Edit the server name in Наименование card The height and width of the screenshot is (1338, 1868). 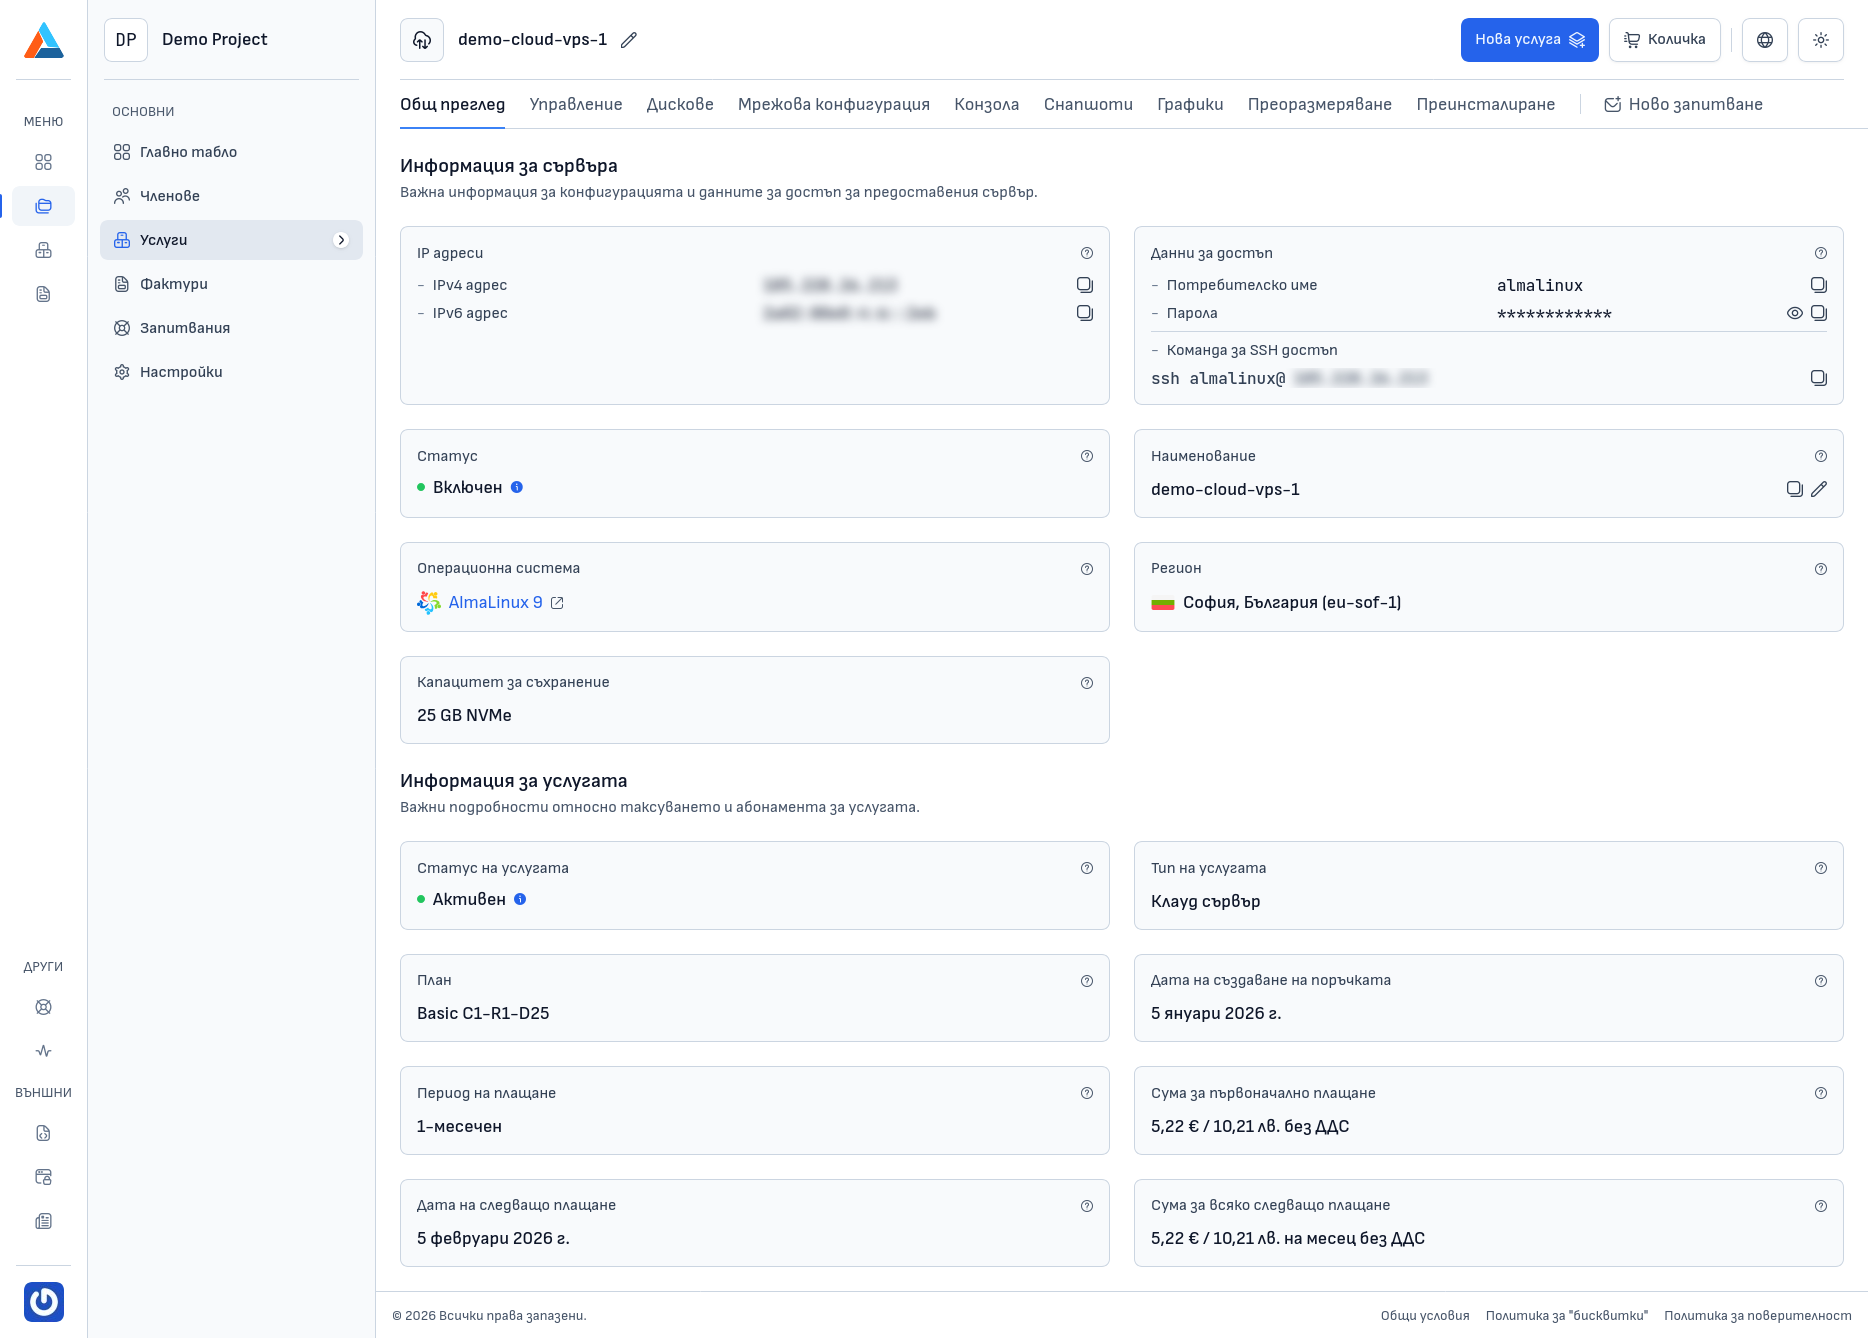point(1819,489)
